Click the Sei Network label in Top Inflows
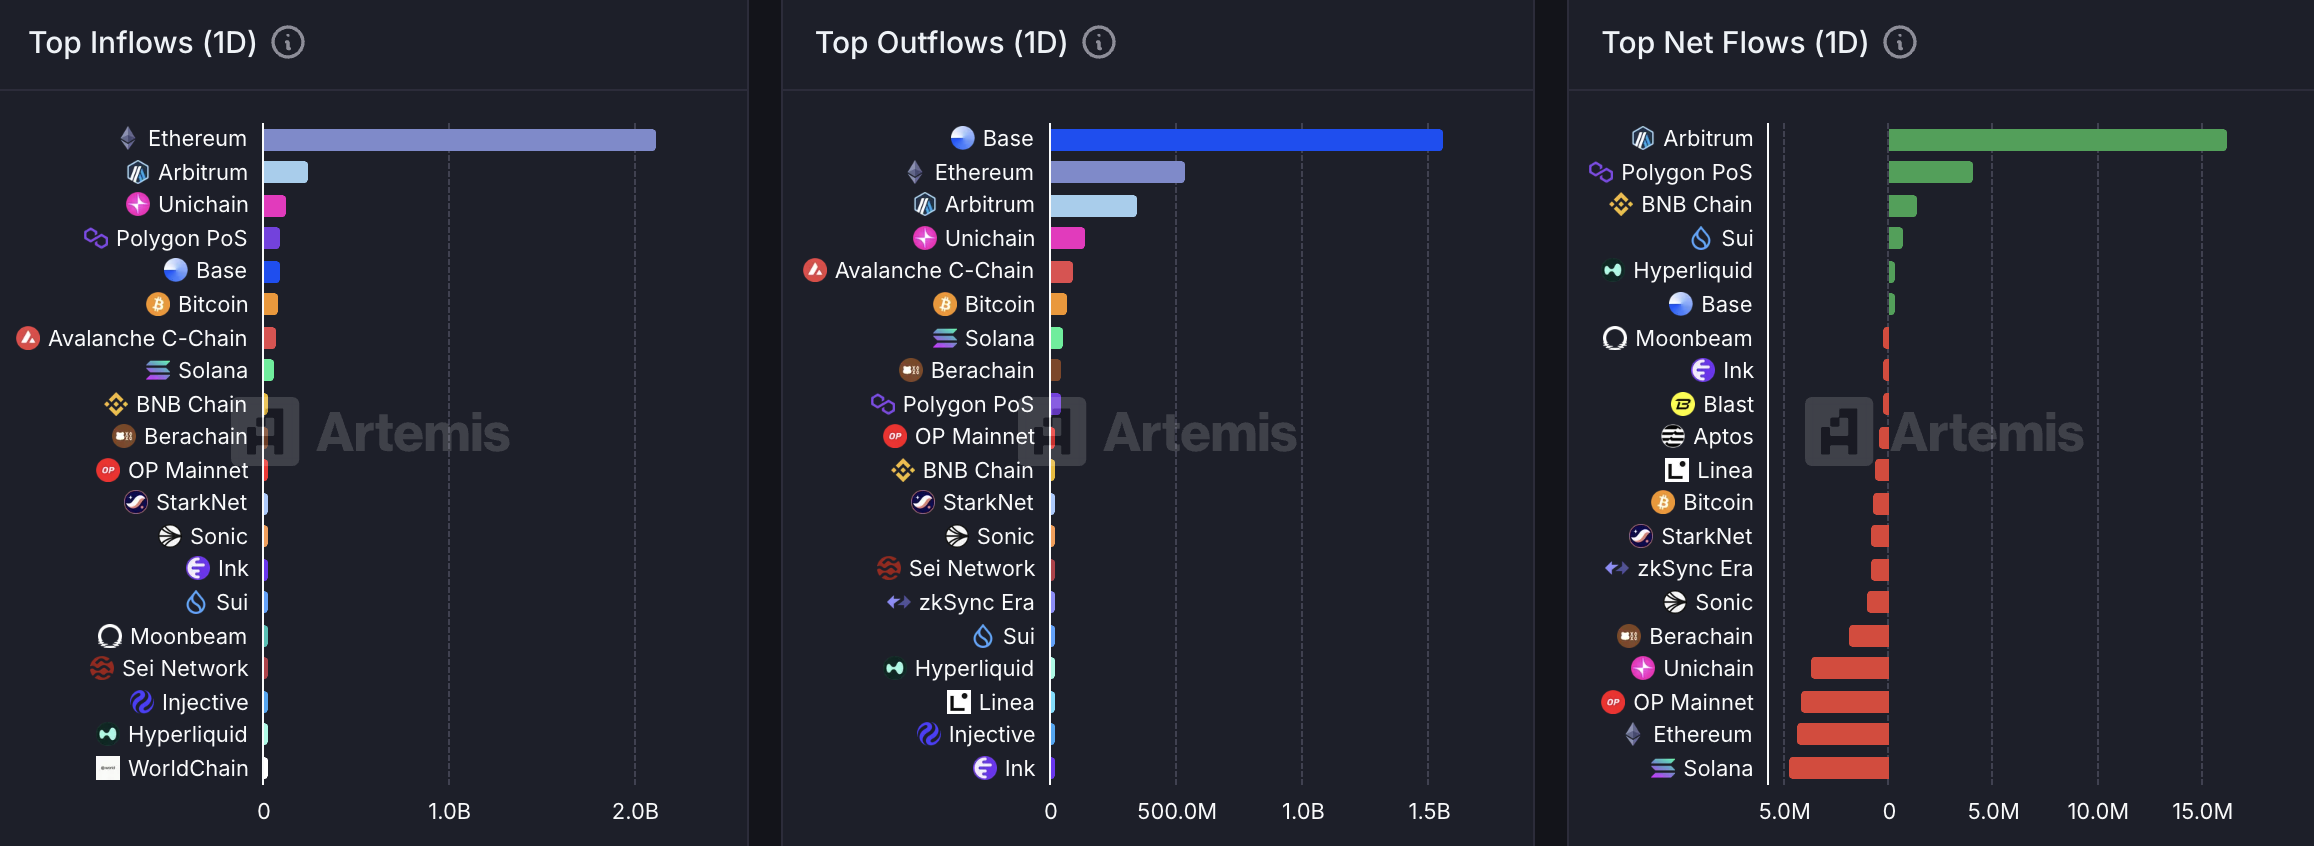This screenshot has height=846, width=2314. click(185, 668)
